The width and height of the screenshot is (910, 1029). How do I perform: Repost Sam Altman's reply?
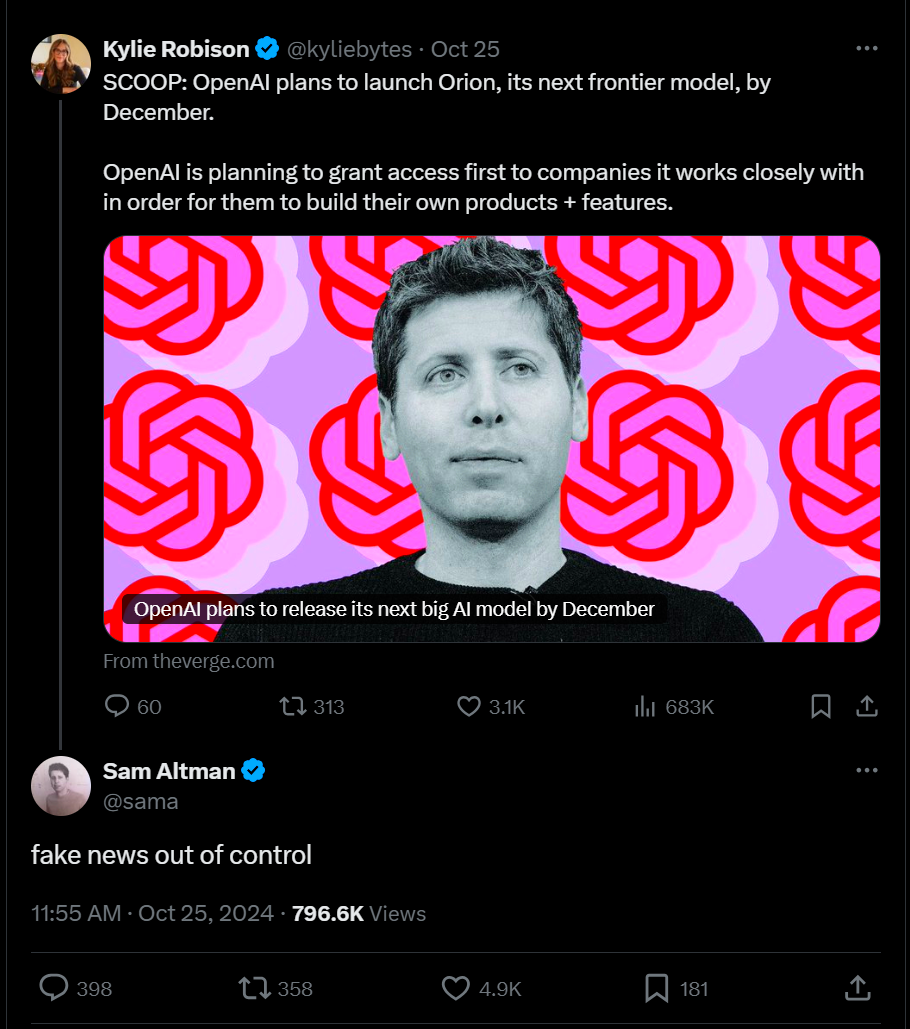click(254, 988)
